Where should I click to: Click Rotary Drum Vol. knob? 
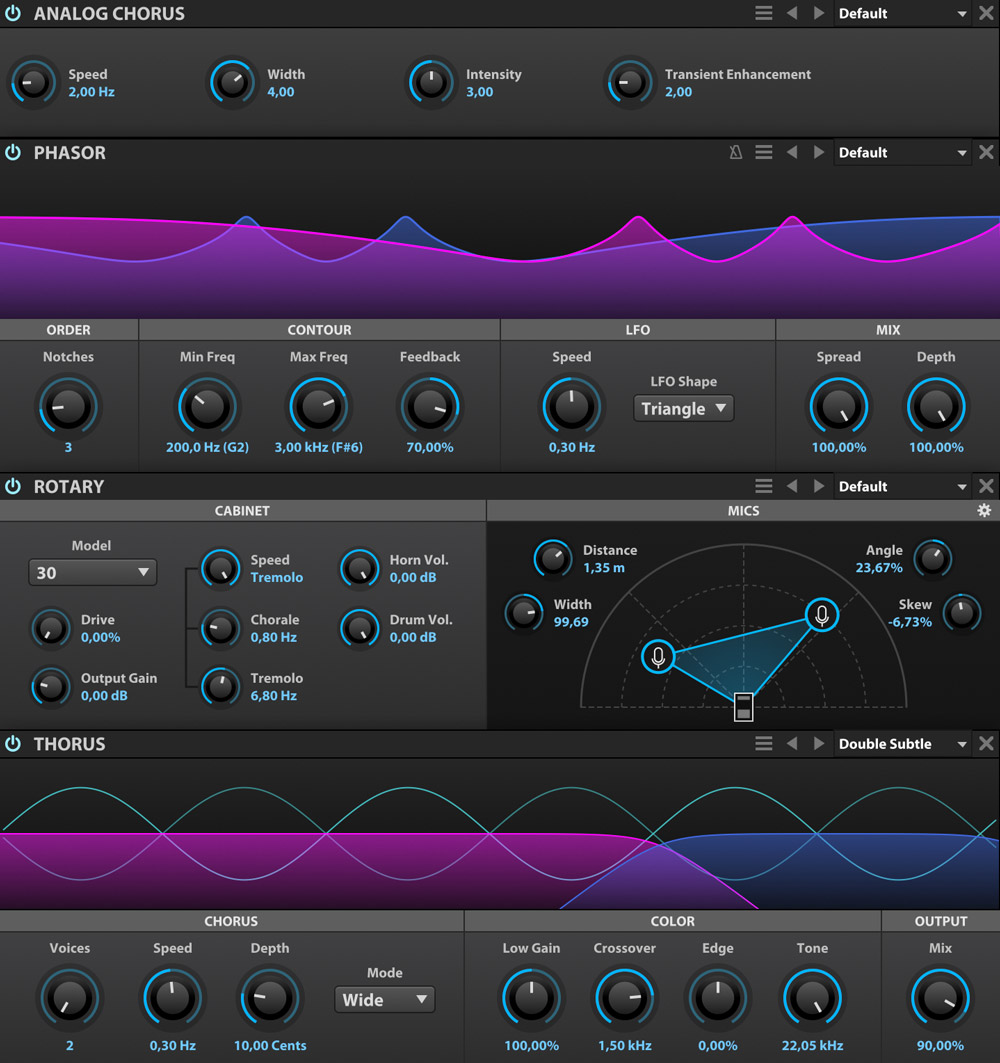click(359, 628)
